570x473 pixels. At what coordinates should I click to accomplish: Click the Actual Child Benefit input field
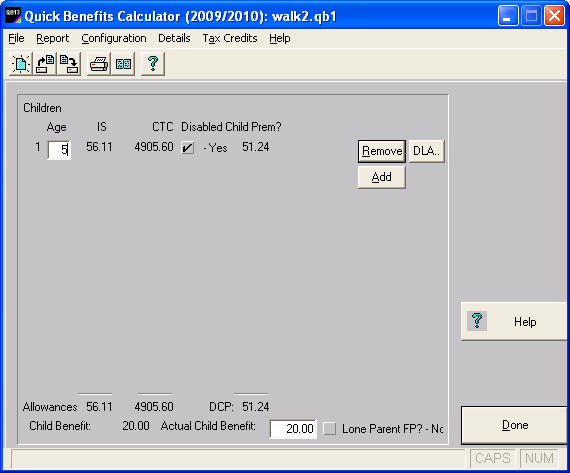click(293, 429)
